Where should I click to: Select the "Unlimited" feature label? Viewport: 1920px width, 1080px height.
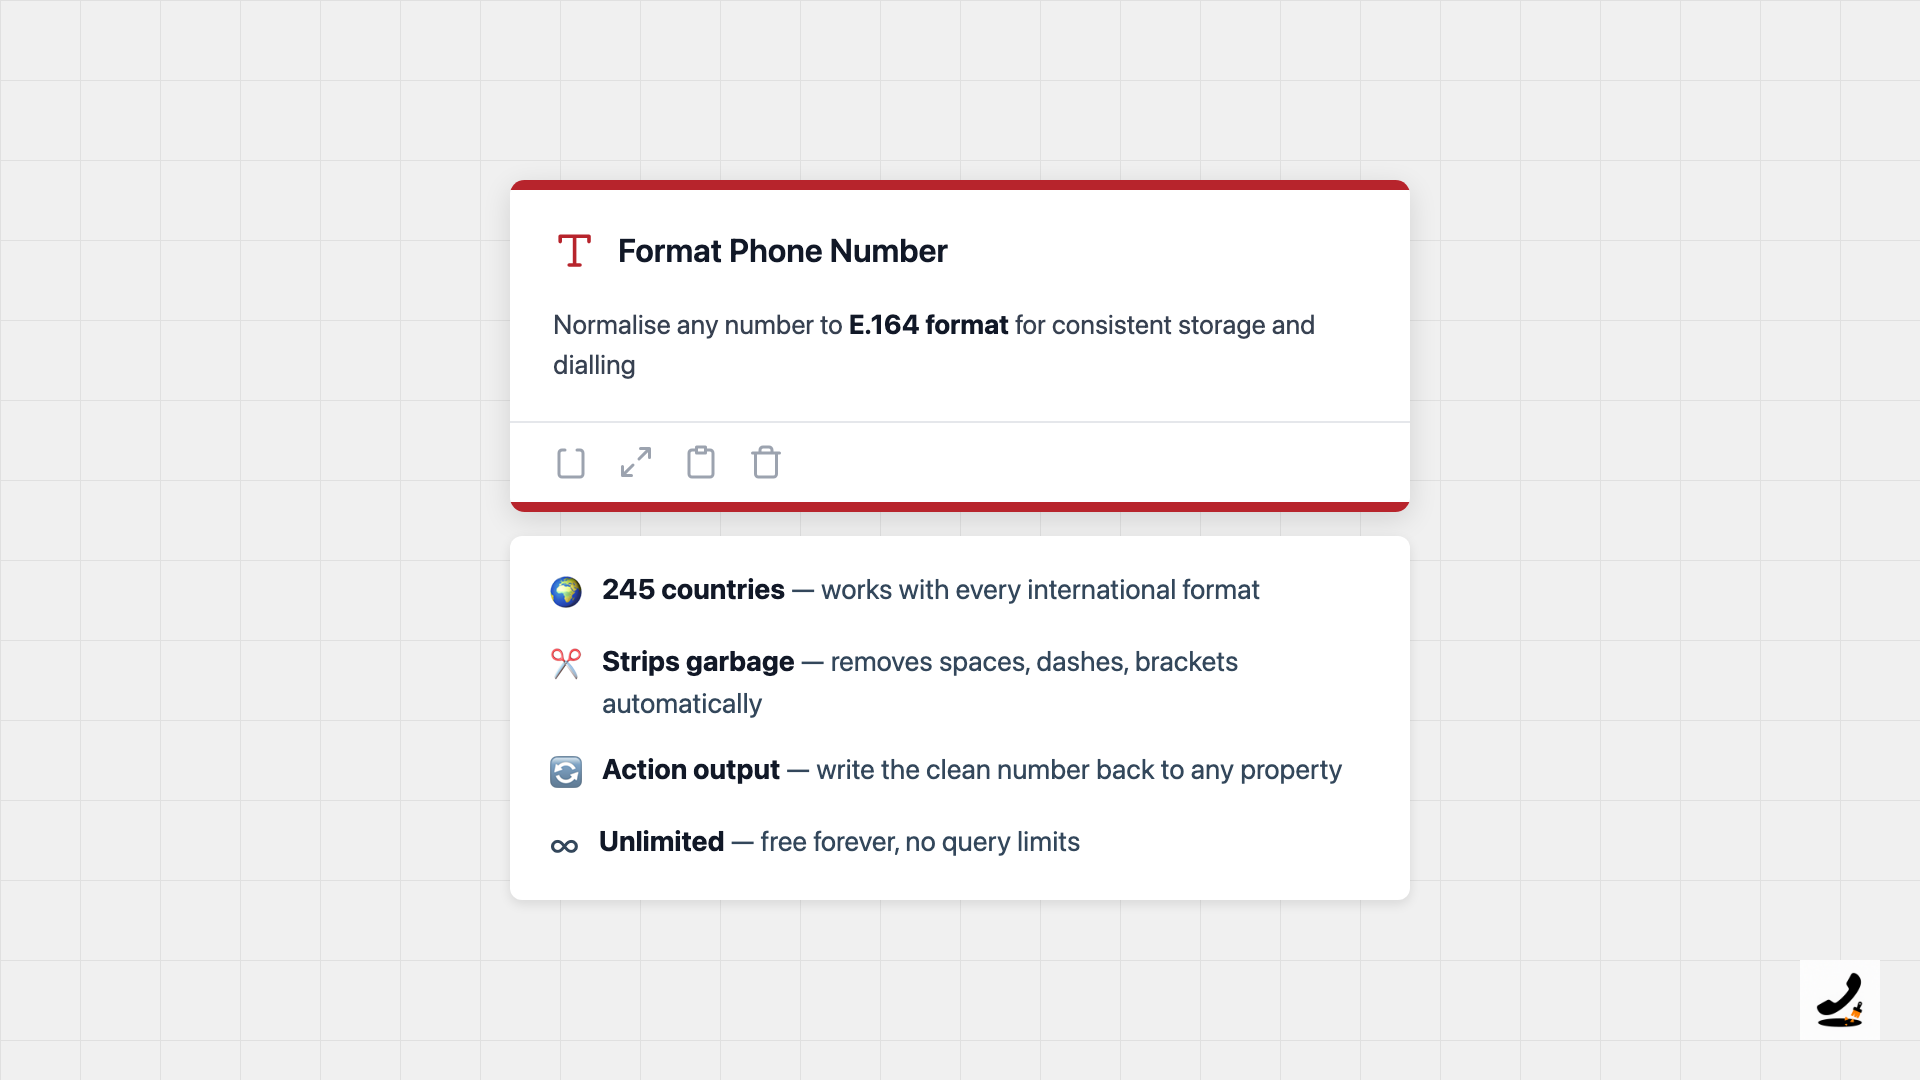tap(661, 842)
